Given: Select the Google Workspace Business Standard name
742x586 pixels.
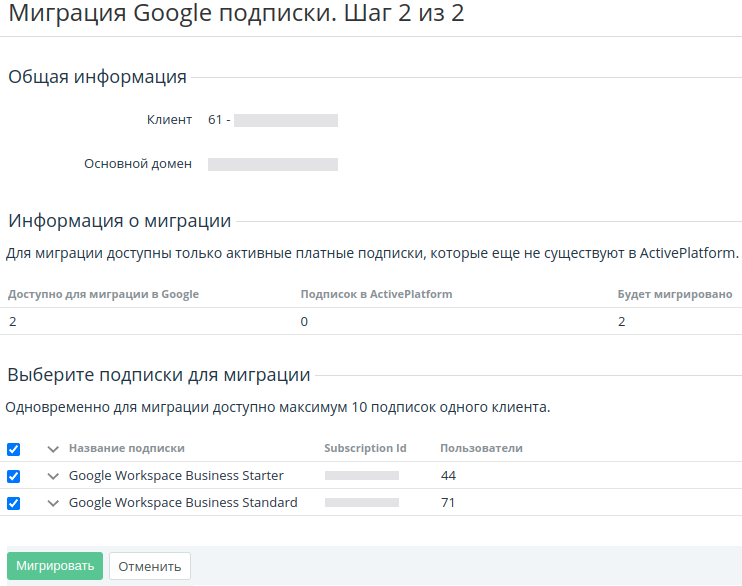Looking at the screenshot, I should [x=183, y=502].
